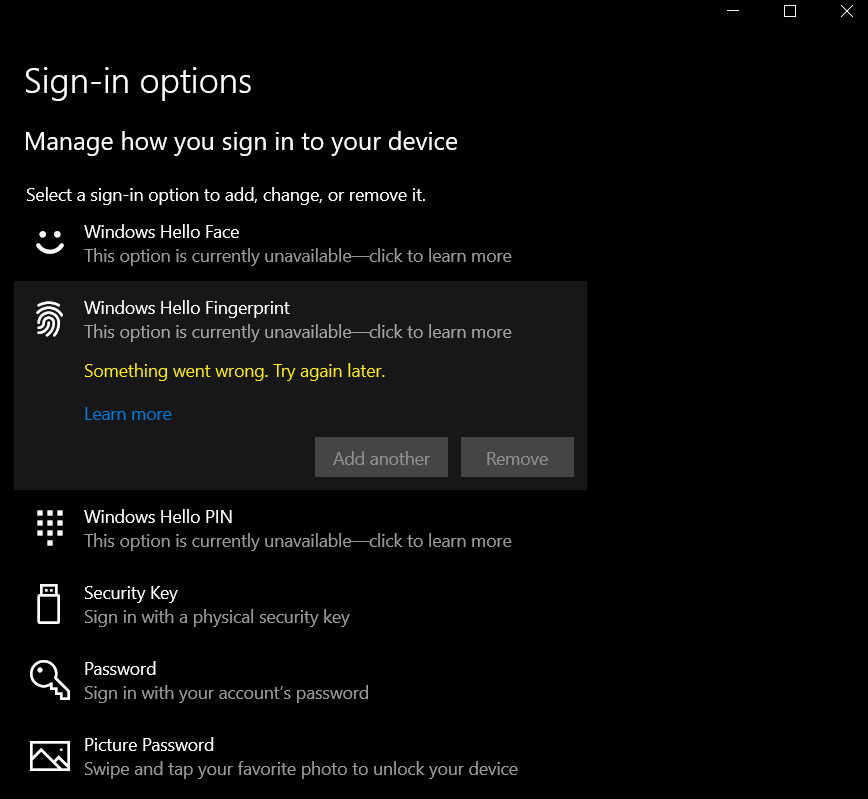
Task: Click the Add another button
Action: tap(381, 457)
